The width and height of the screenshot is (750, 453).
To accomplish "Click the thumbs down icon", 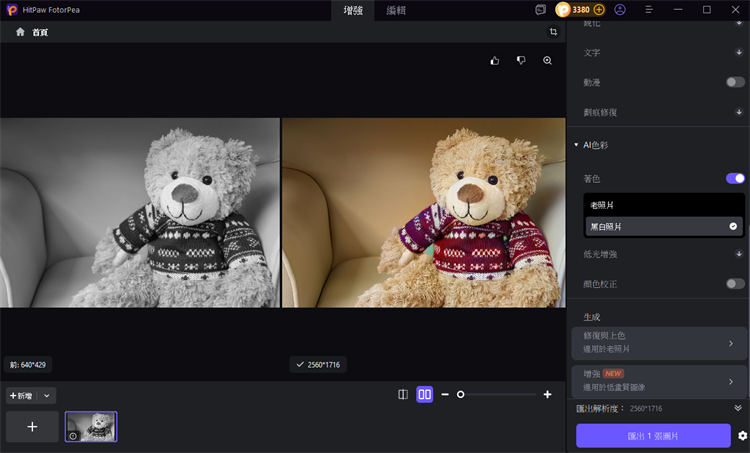I will [x=521, y=60].
